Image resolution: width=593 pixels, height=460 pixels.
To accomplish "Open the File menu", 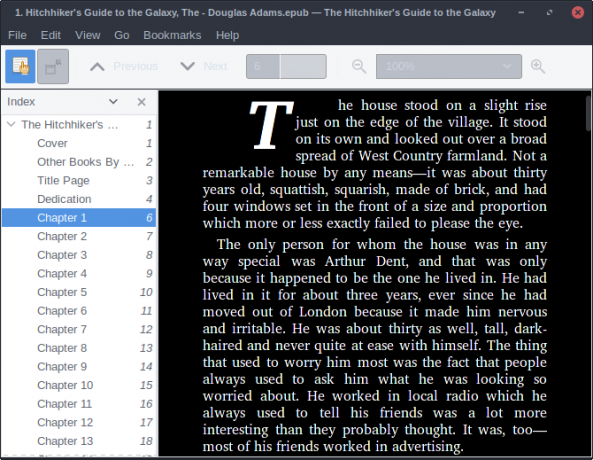I will (x=17, y=35).
